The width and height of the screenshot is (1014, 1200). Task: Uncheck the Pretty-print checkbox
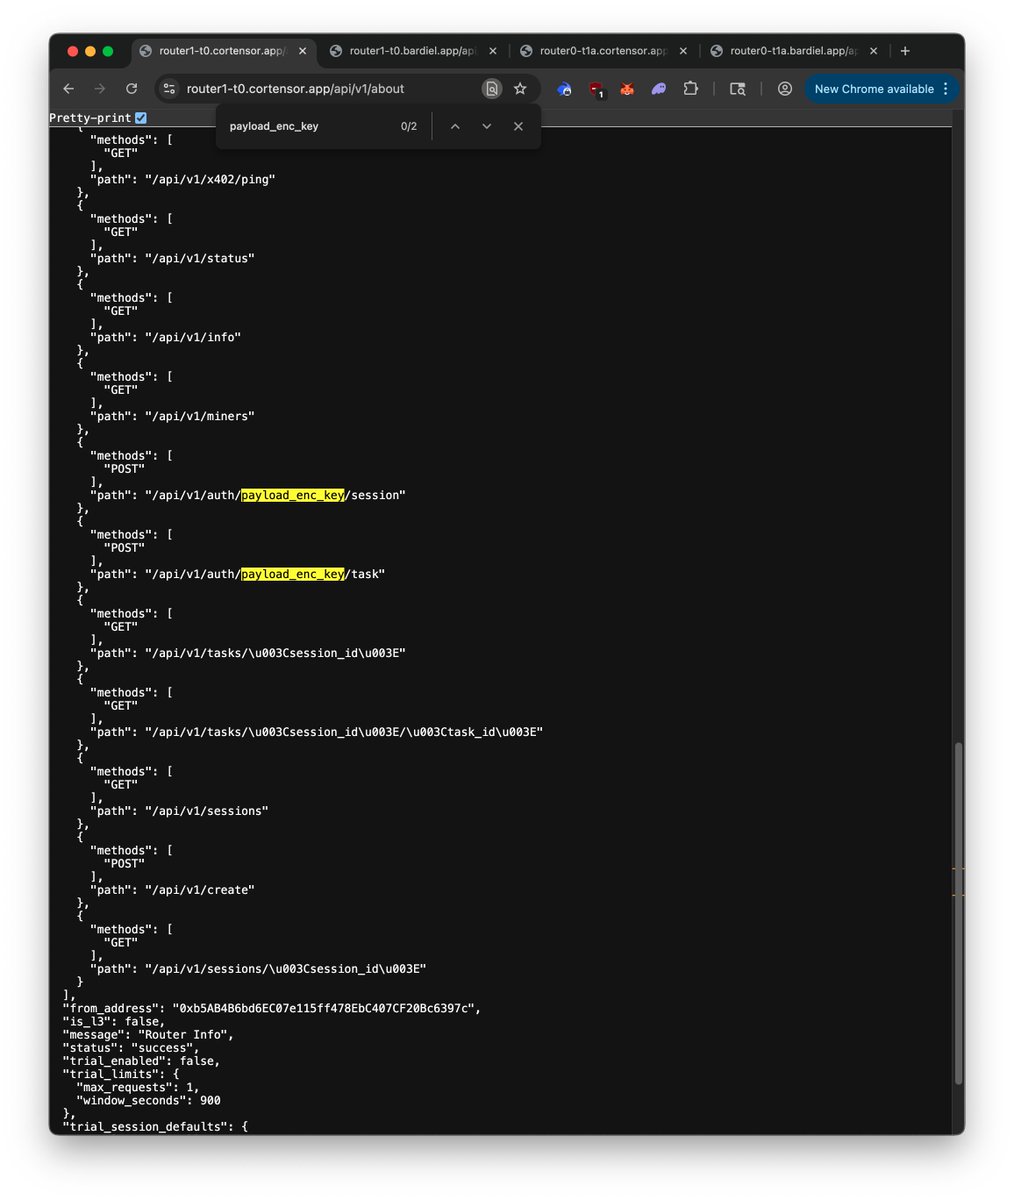click(x=141, y=118)
